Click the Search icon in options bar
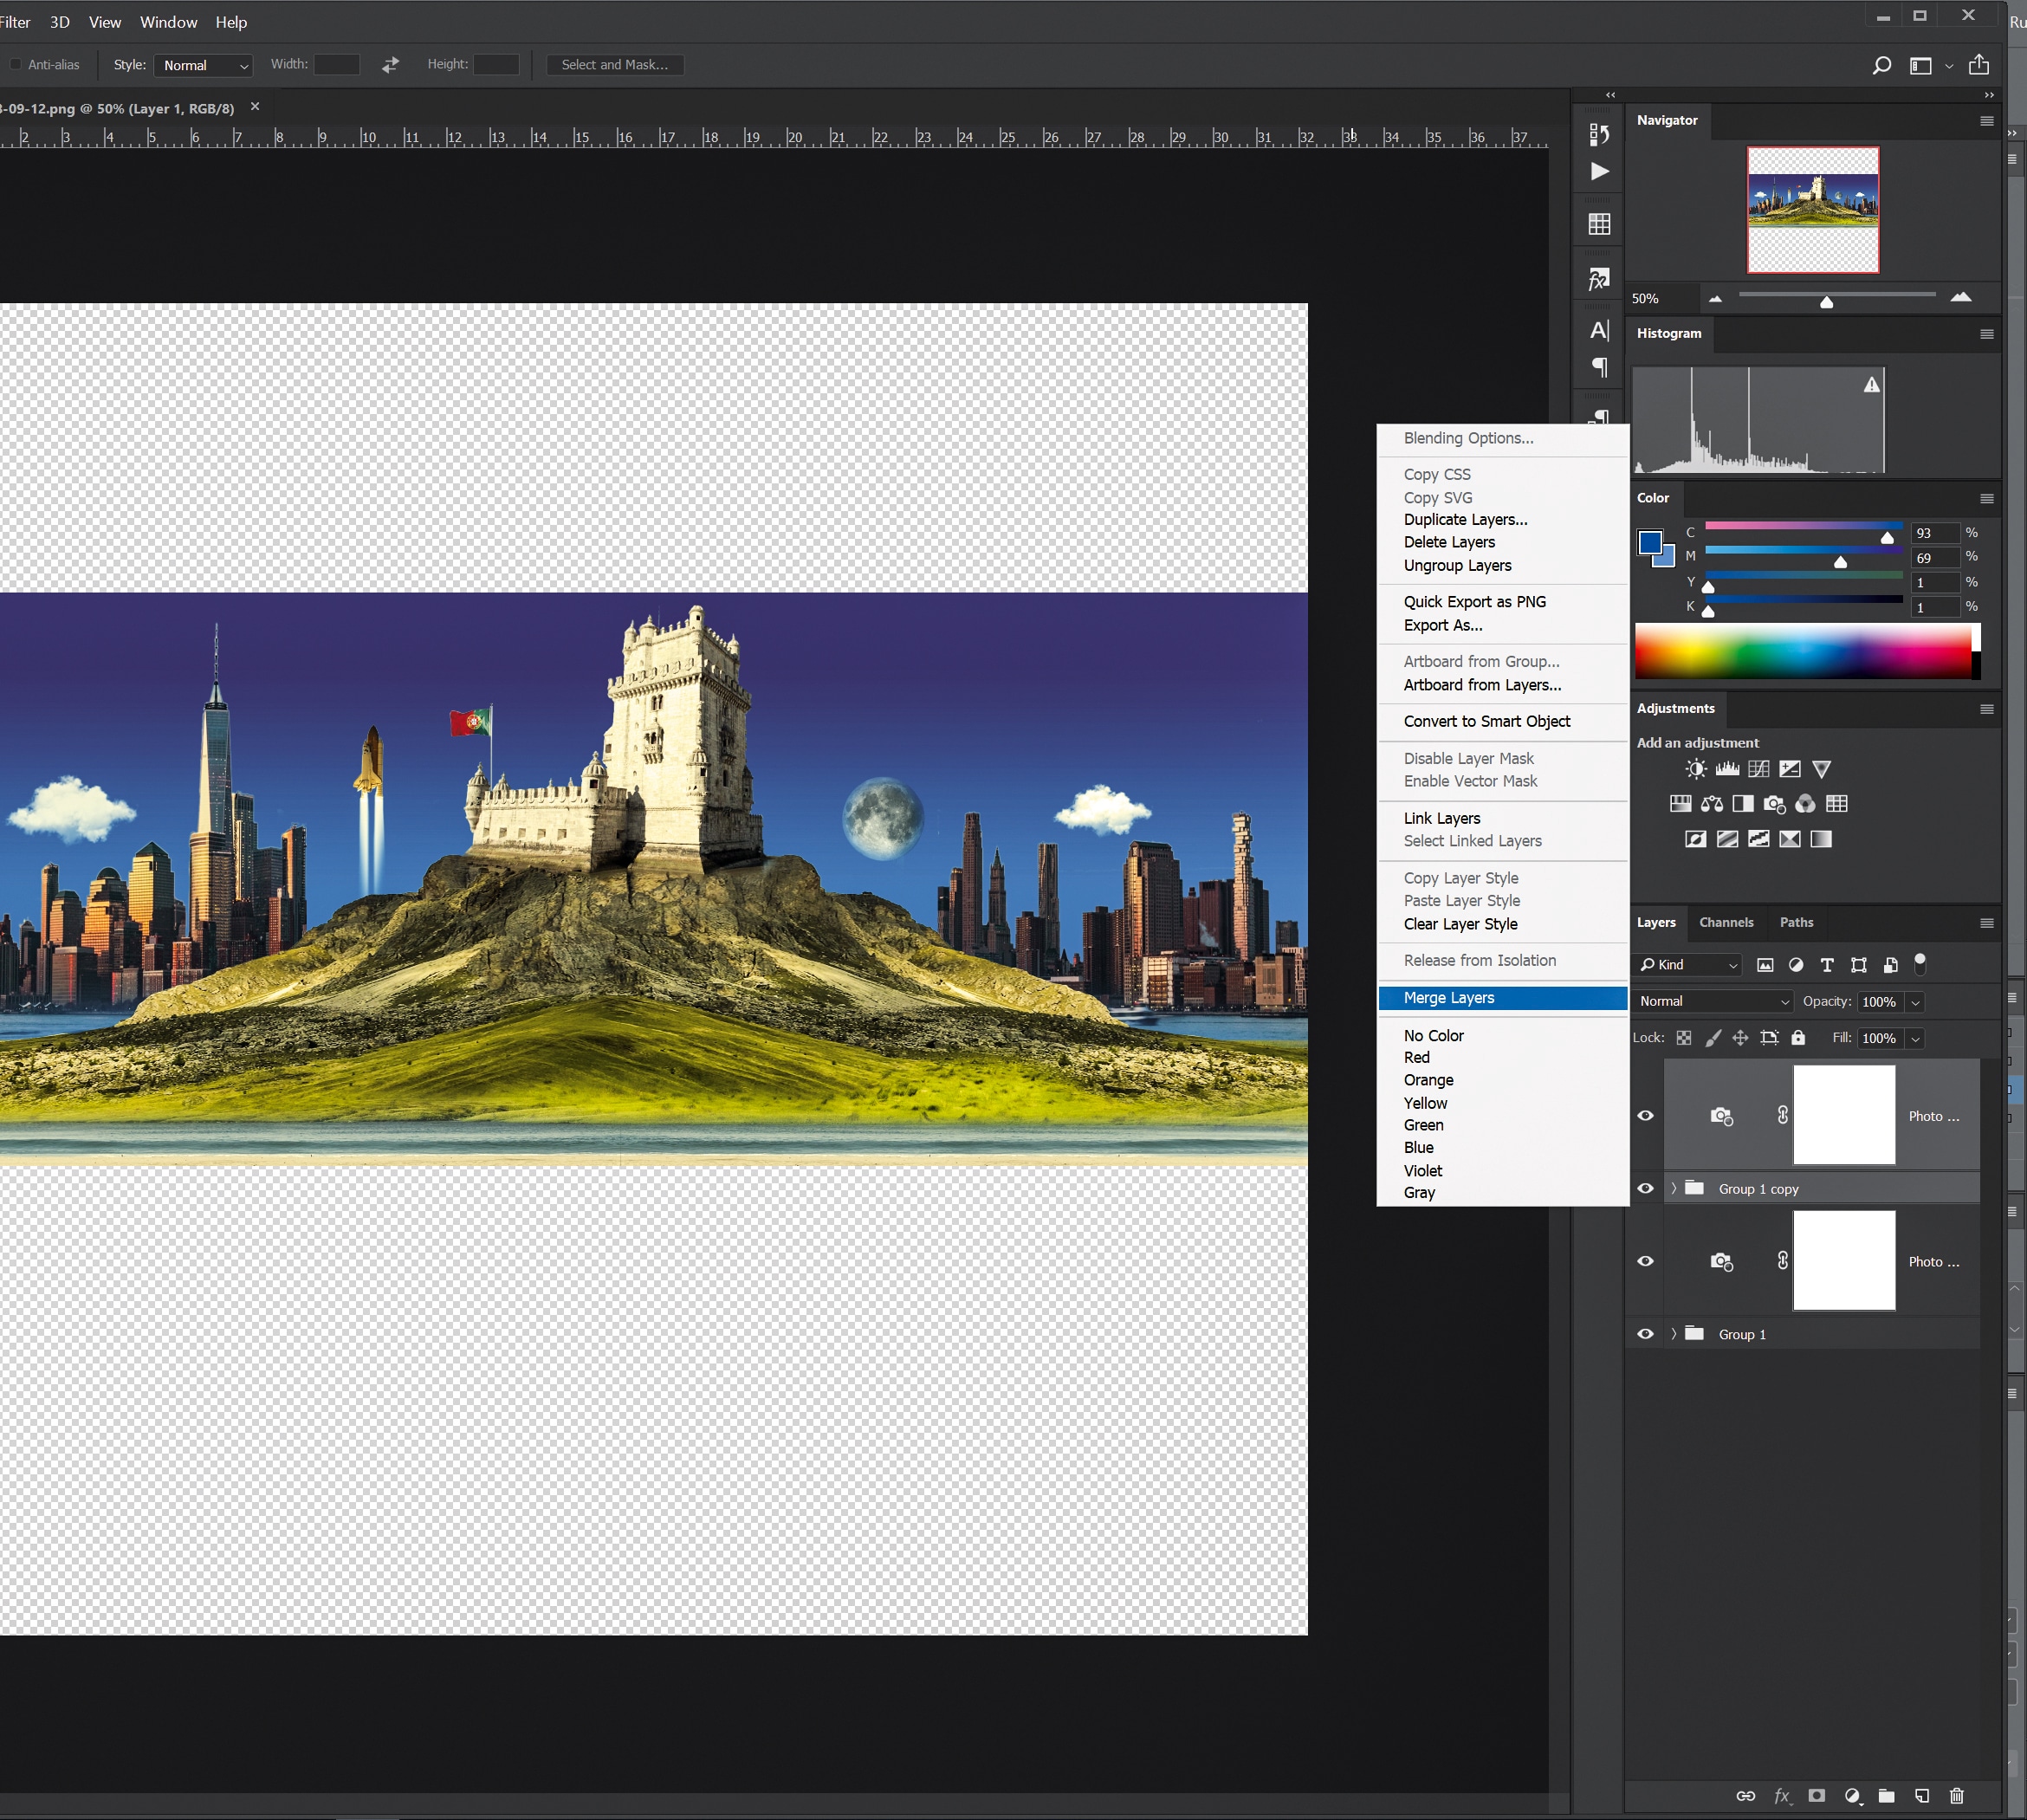Viewport: 2027px width, 1820px height. coord(1881,65)
